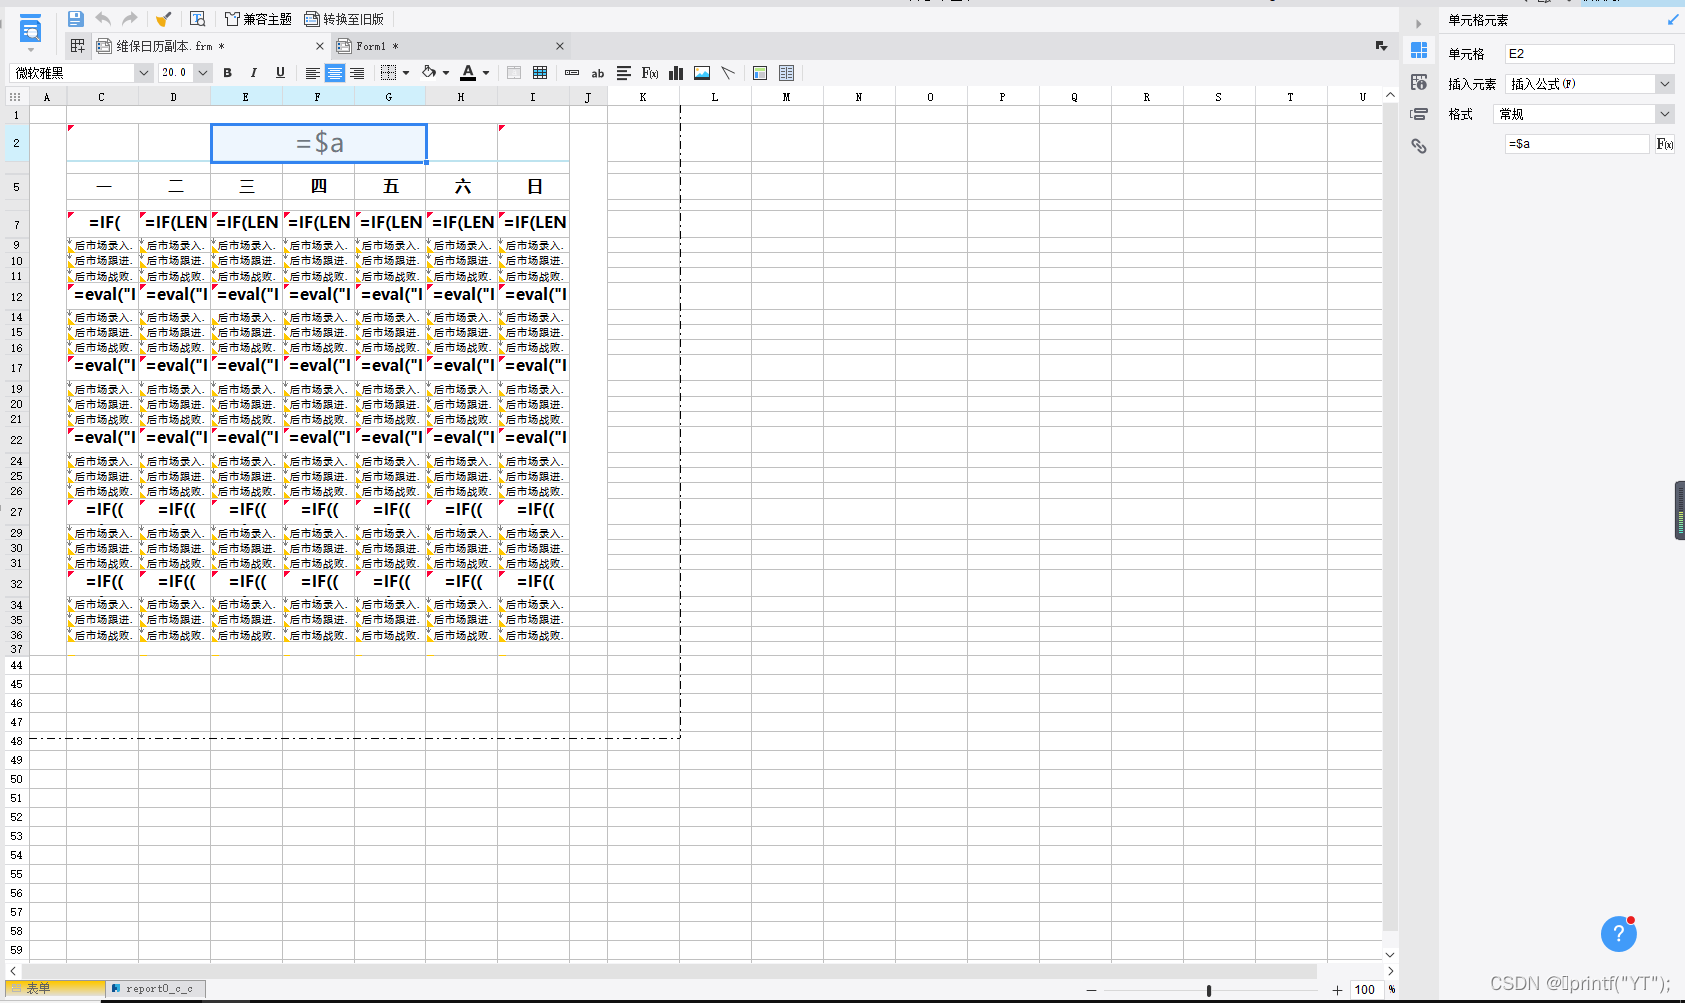Image resolution: width=1685 pixels, height=1003 pixels.
Task: Click the merge cells icon
Action: pos(514,73)
